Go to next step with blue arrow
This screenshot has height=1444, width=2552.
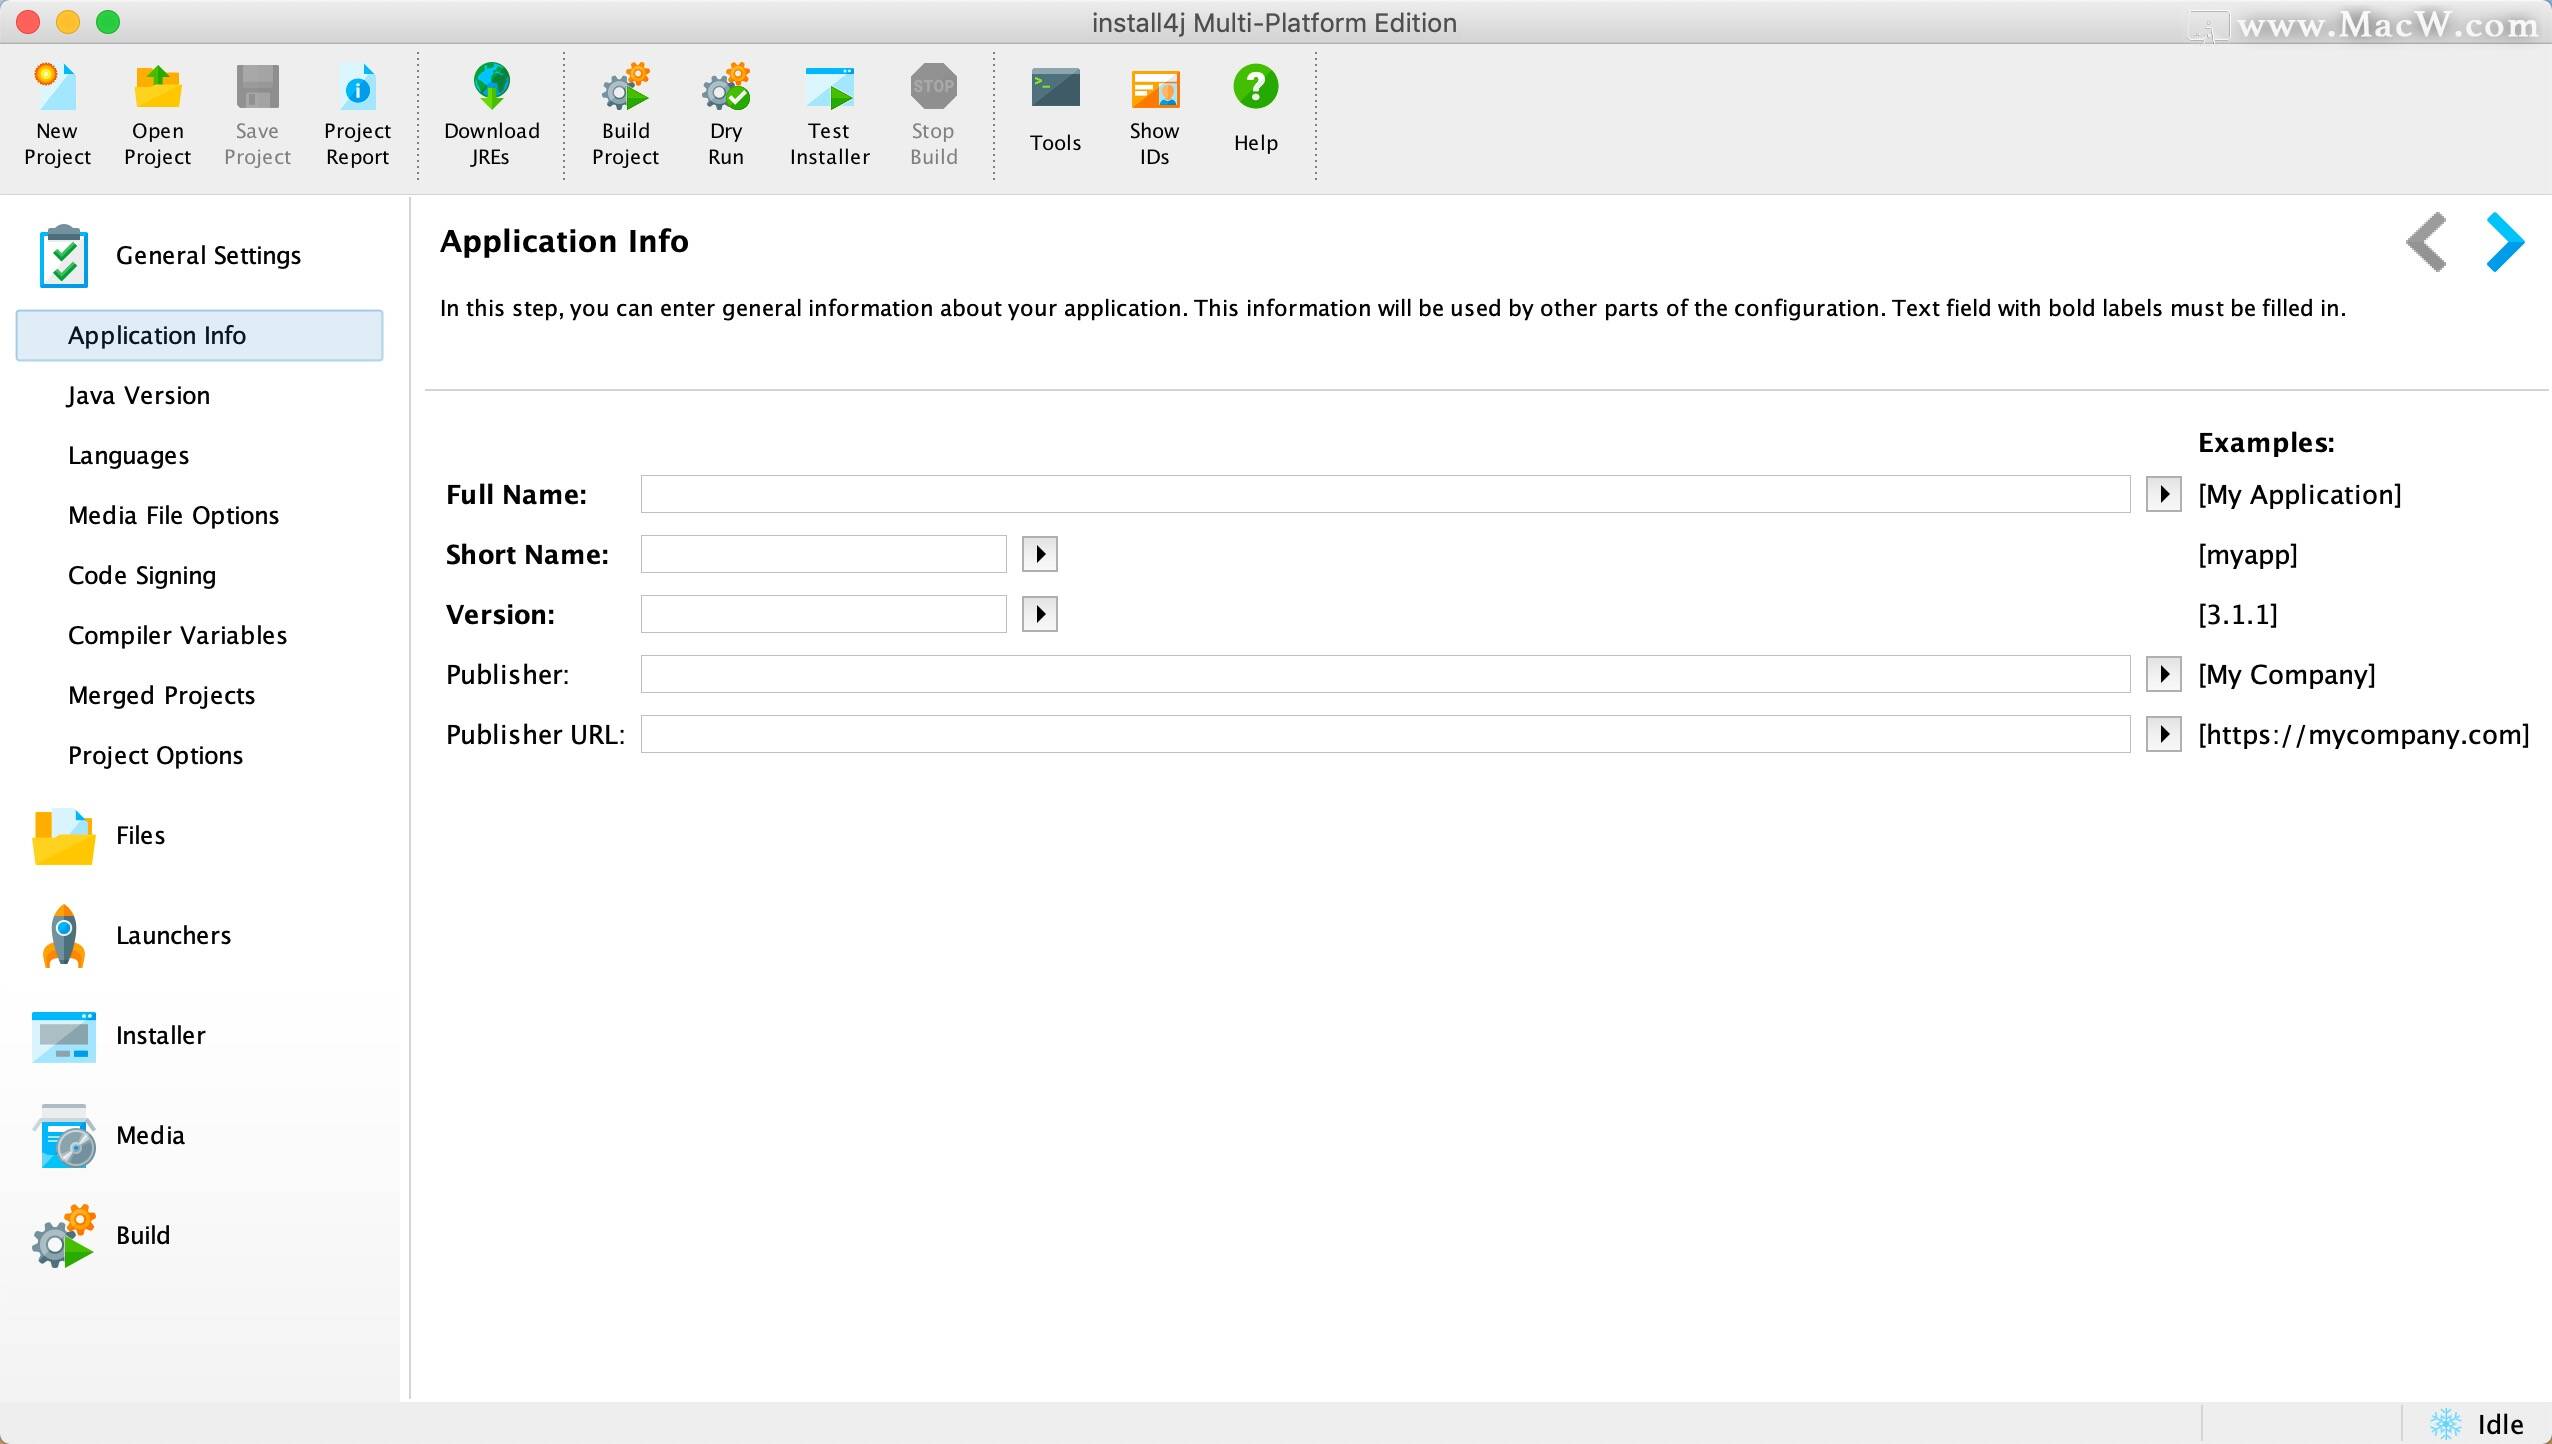coord(2505,242)
